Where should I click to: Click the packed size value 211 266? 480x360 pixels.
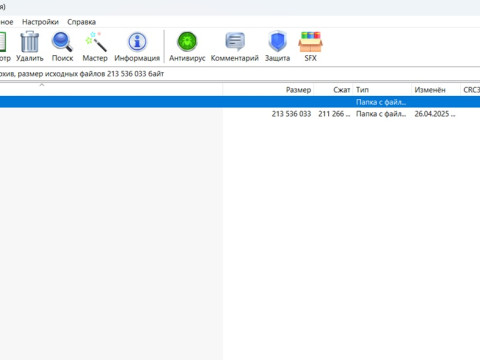[334, 114]
